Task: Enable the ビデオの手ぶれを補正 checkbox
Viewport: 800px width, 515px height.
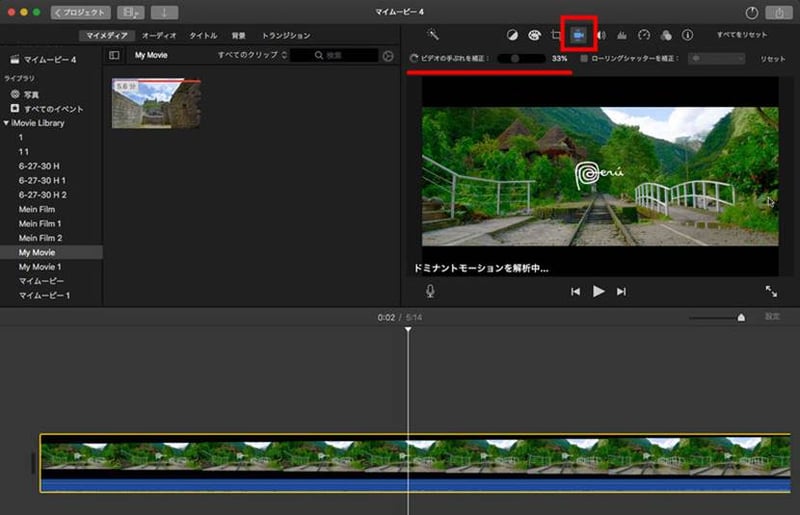Action: (x=414, y=58)
